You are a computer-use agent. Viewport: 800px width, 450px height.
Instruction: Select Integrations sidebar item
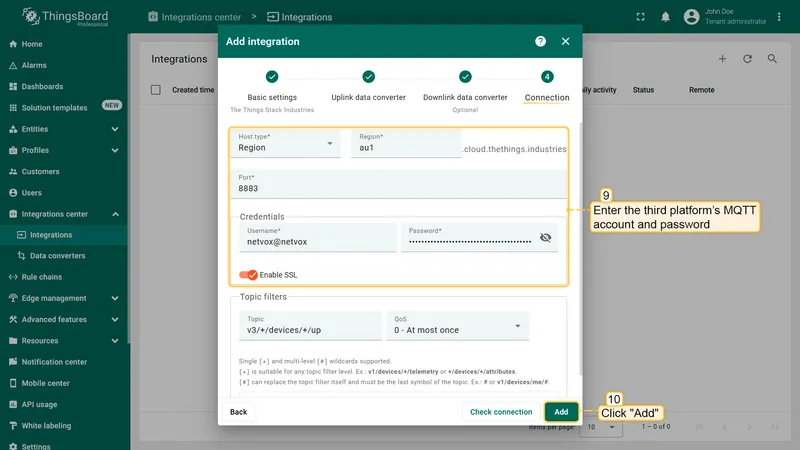pyautogui.click(x=64, y=235)
